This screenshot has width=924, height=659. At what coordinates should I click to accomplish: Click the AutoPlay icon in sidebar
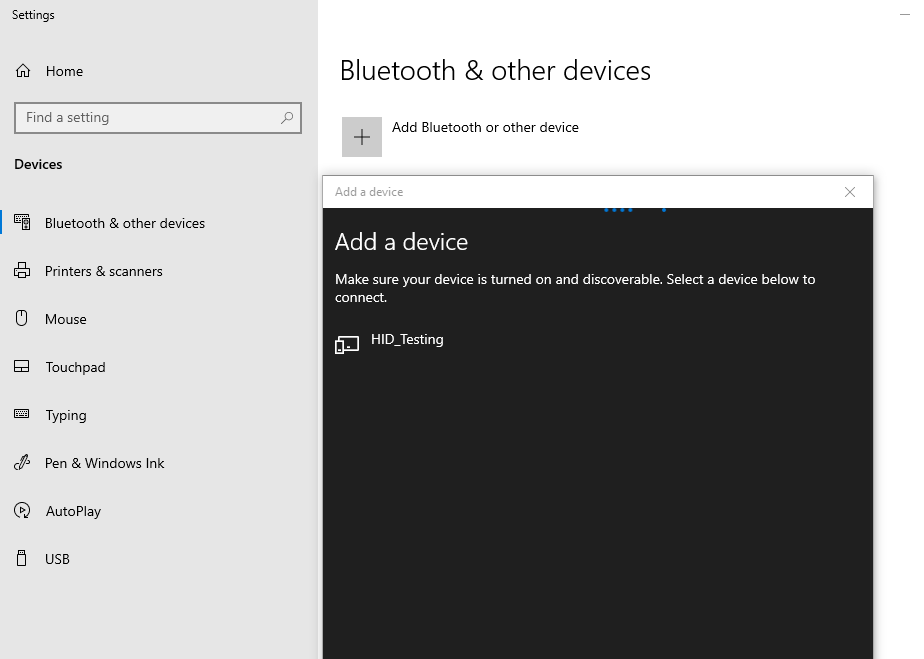point(22,510)
